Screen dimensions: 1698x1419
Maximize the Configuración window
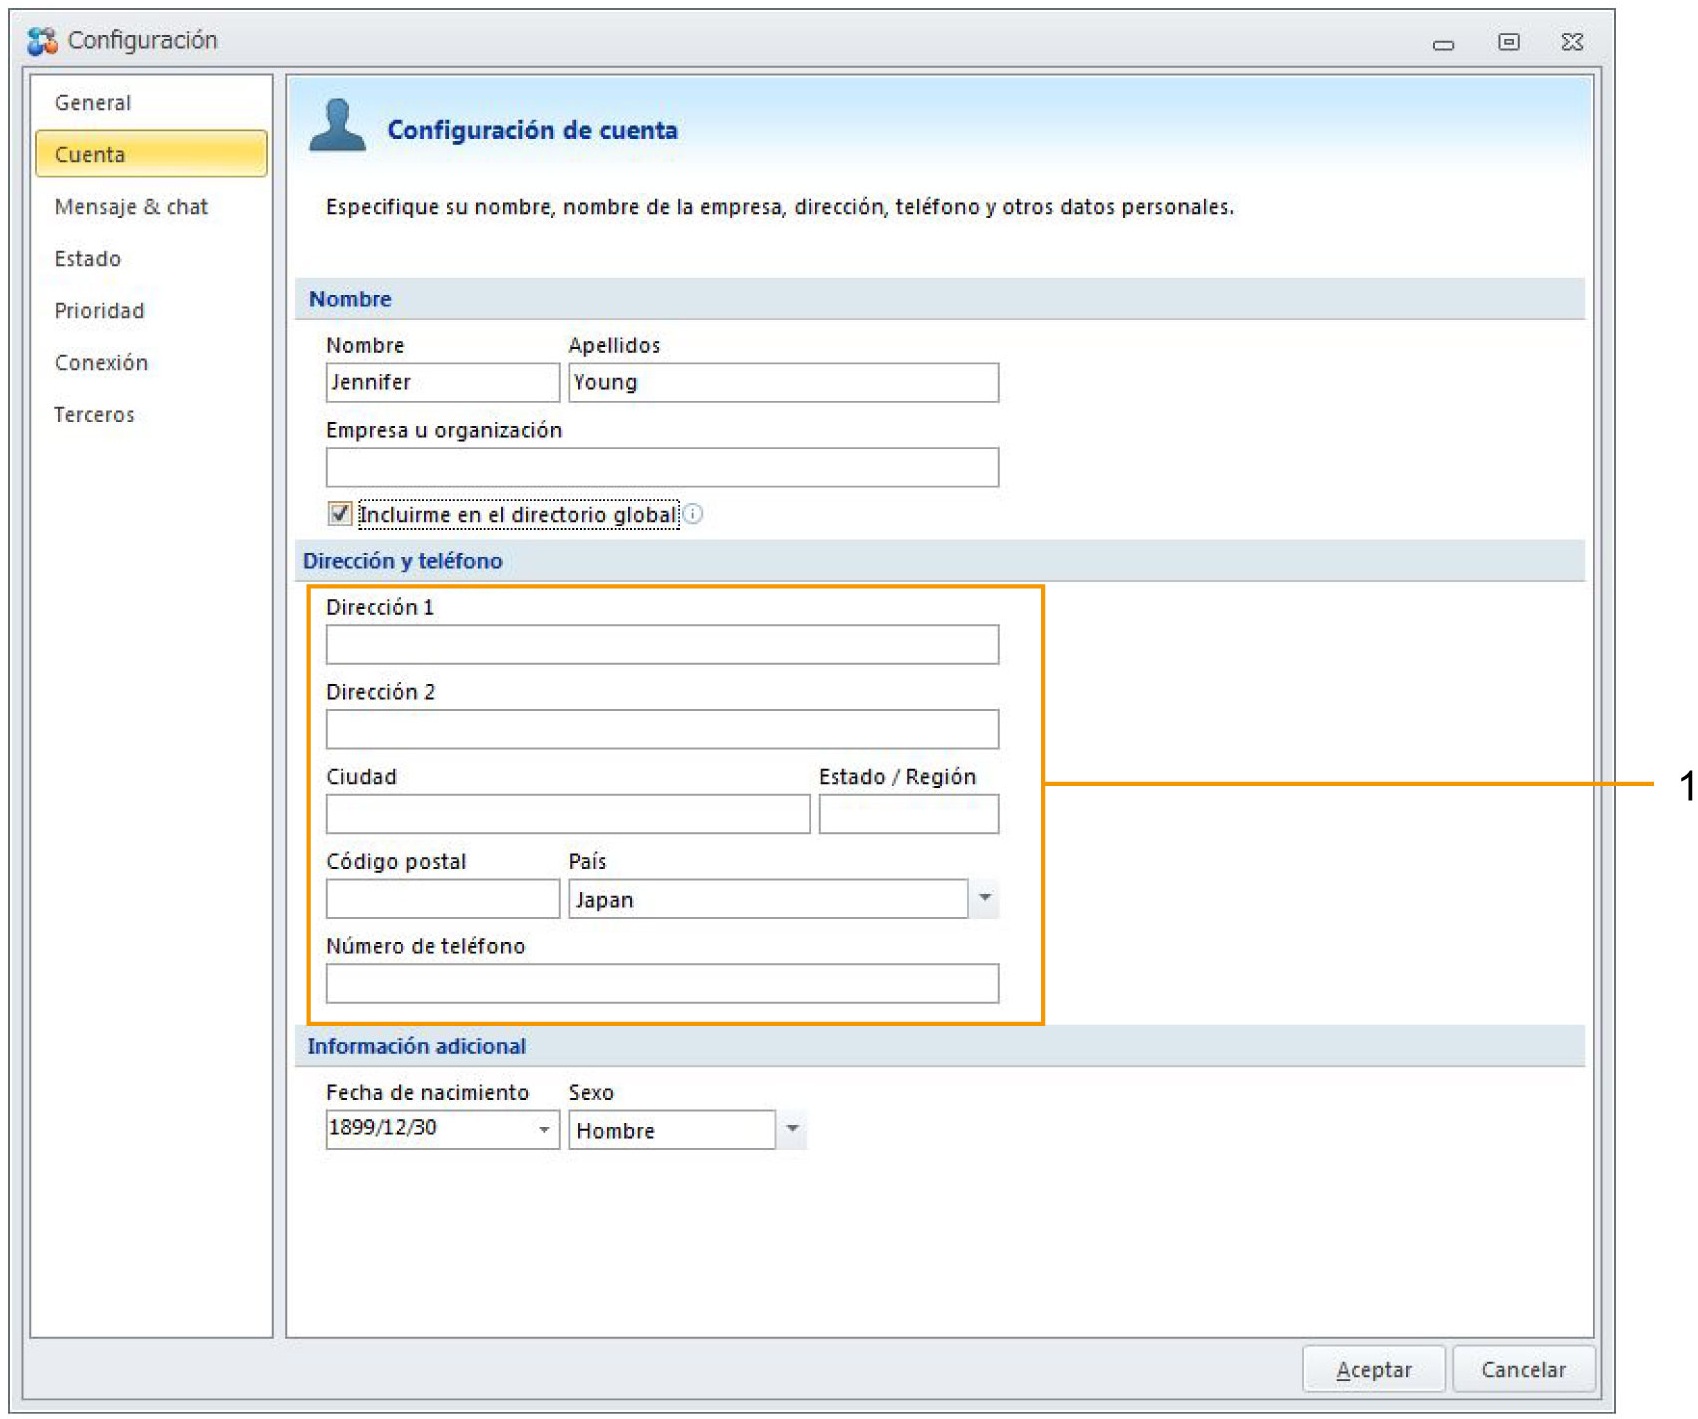coord(1508,42)
